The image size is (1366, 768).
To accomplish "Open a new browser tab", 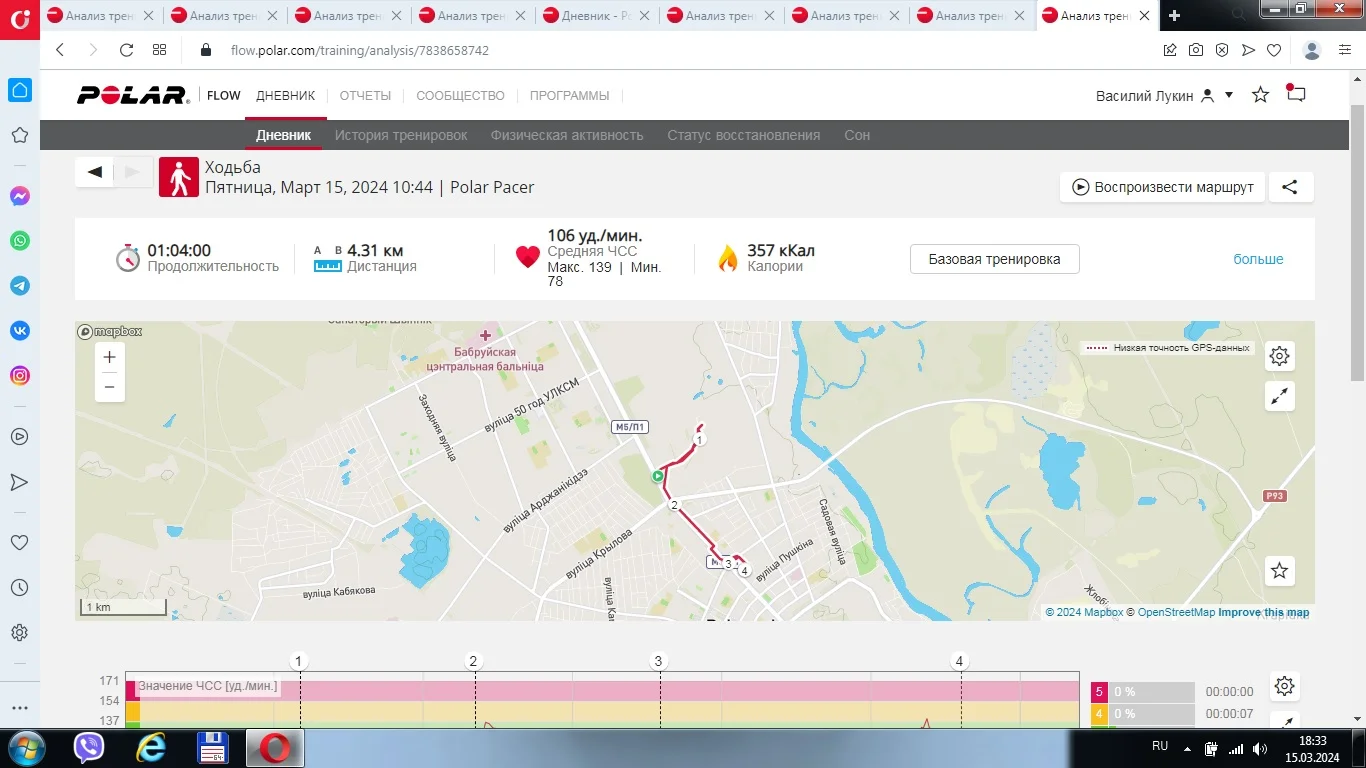I will (x=1175, y=16).
